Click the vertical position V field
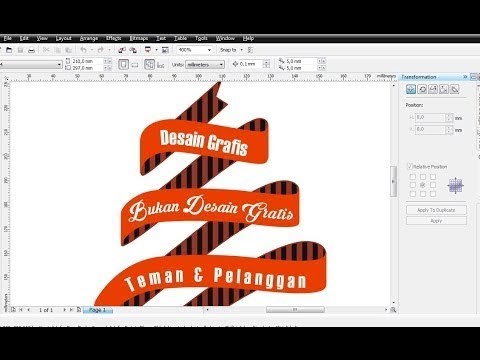 tap(431, 129)
